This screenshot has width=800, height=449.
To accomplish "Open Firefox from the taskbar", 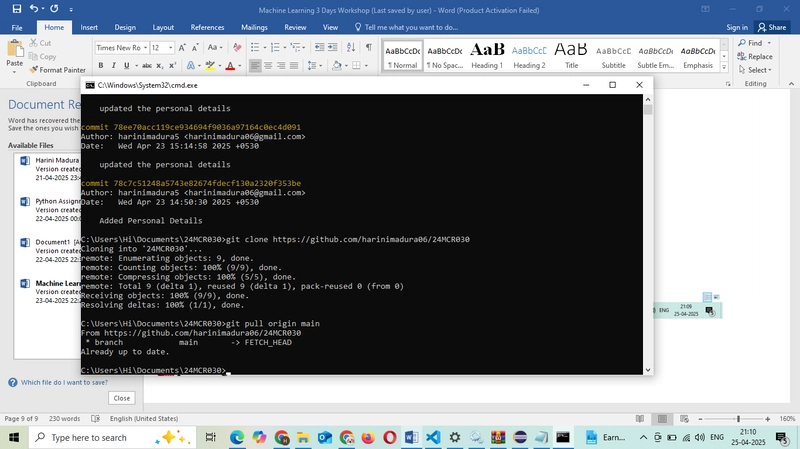I will tap(368, 437).
